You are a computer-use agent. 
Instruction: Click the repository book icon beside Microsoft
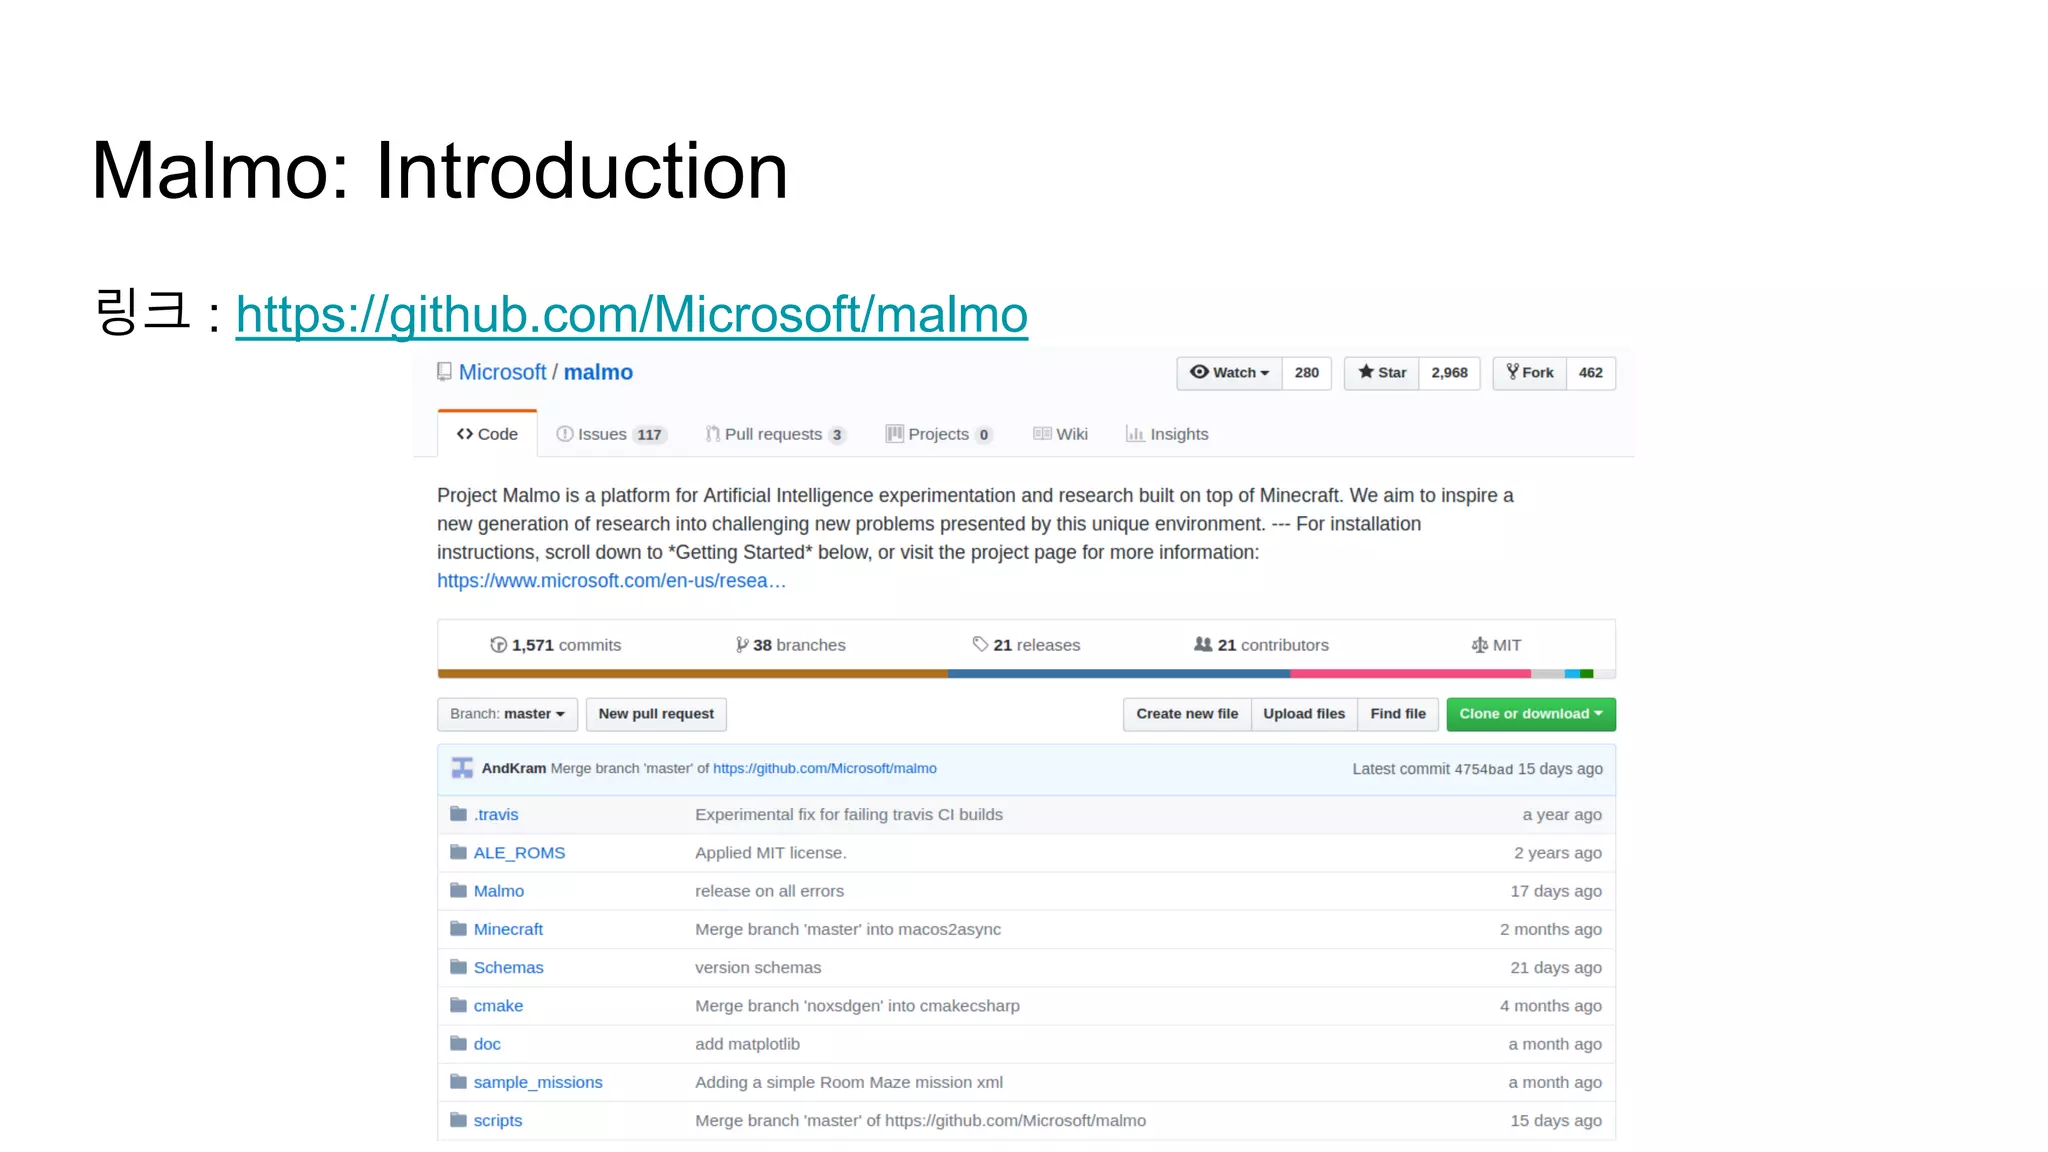click(x=444, y=372)
